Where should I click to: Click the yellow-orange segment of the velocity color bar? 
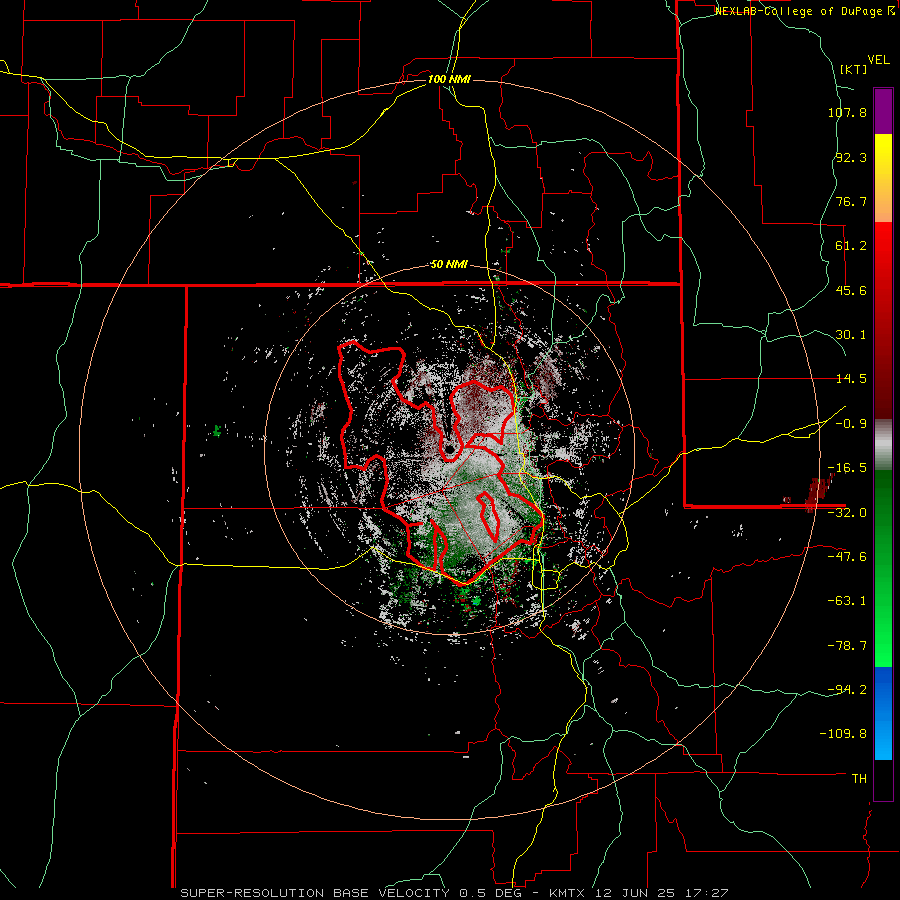click(x=883, y=178)
